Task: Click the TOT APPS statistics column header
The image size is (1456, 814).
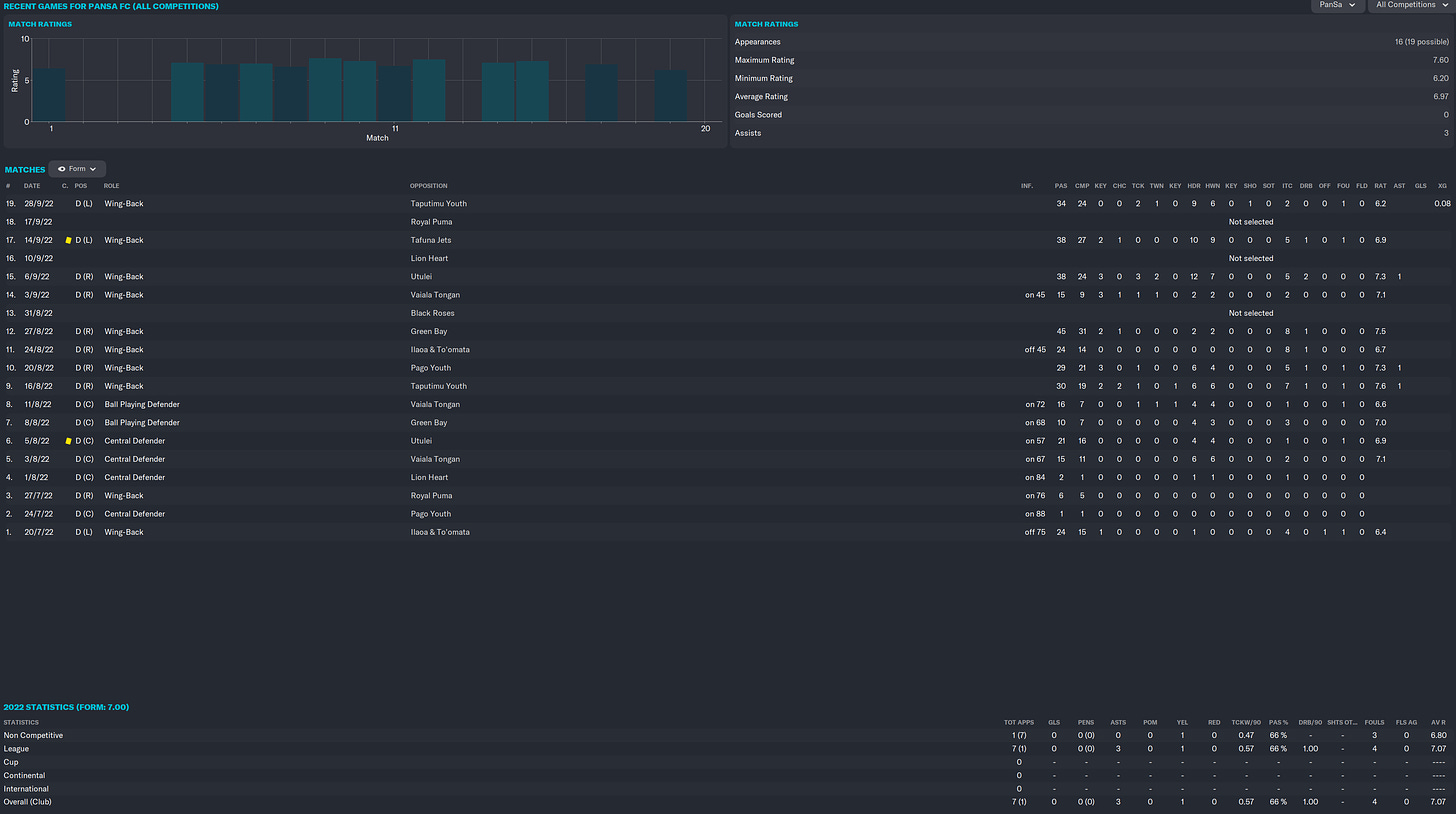Action: [x=1019, y=722]
